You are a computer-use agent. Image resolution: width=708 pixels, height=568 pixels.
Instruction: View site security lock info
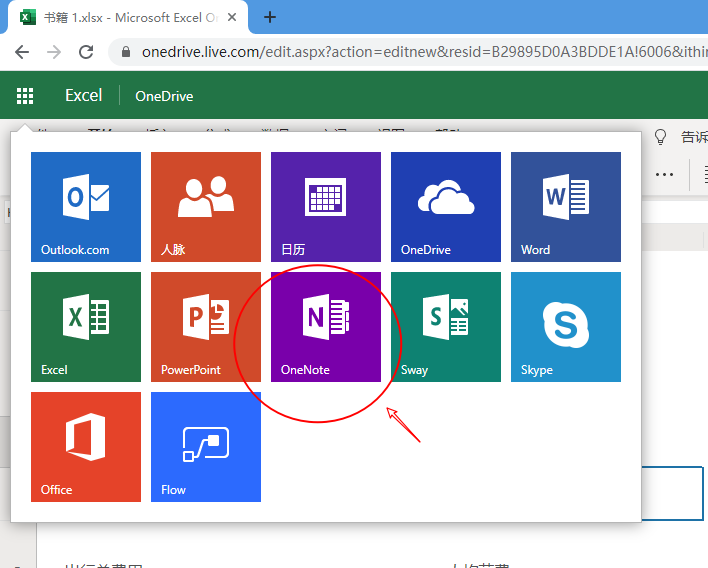(126, 52)
